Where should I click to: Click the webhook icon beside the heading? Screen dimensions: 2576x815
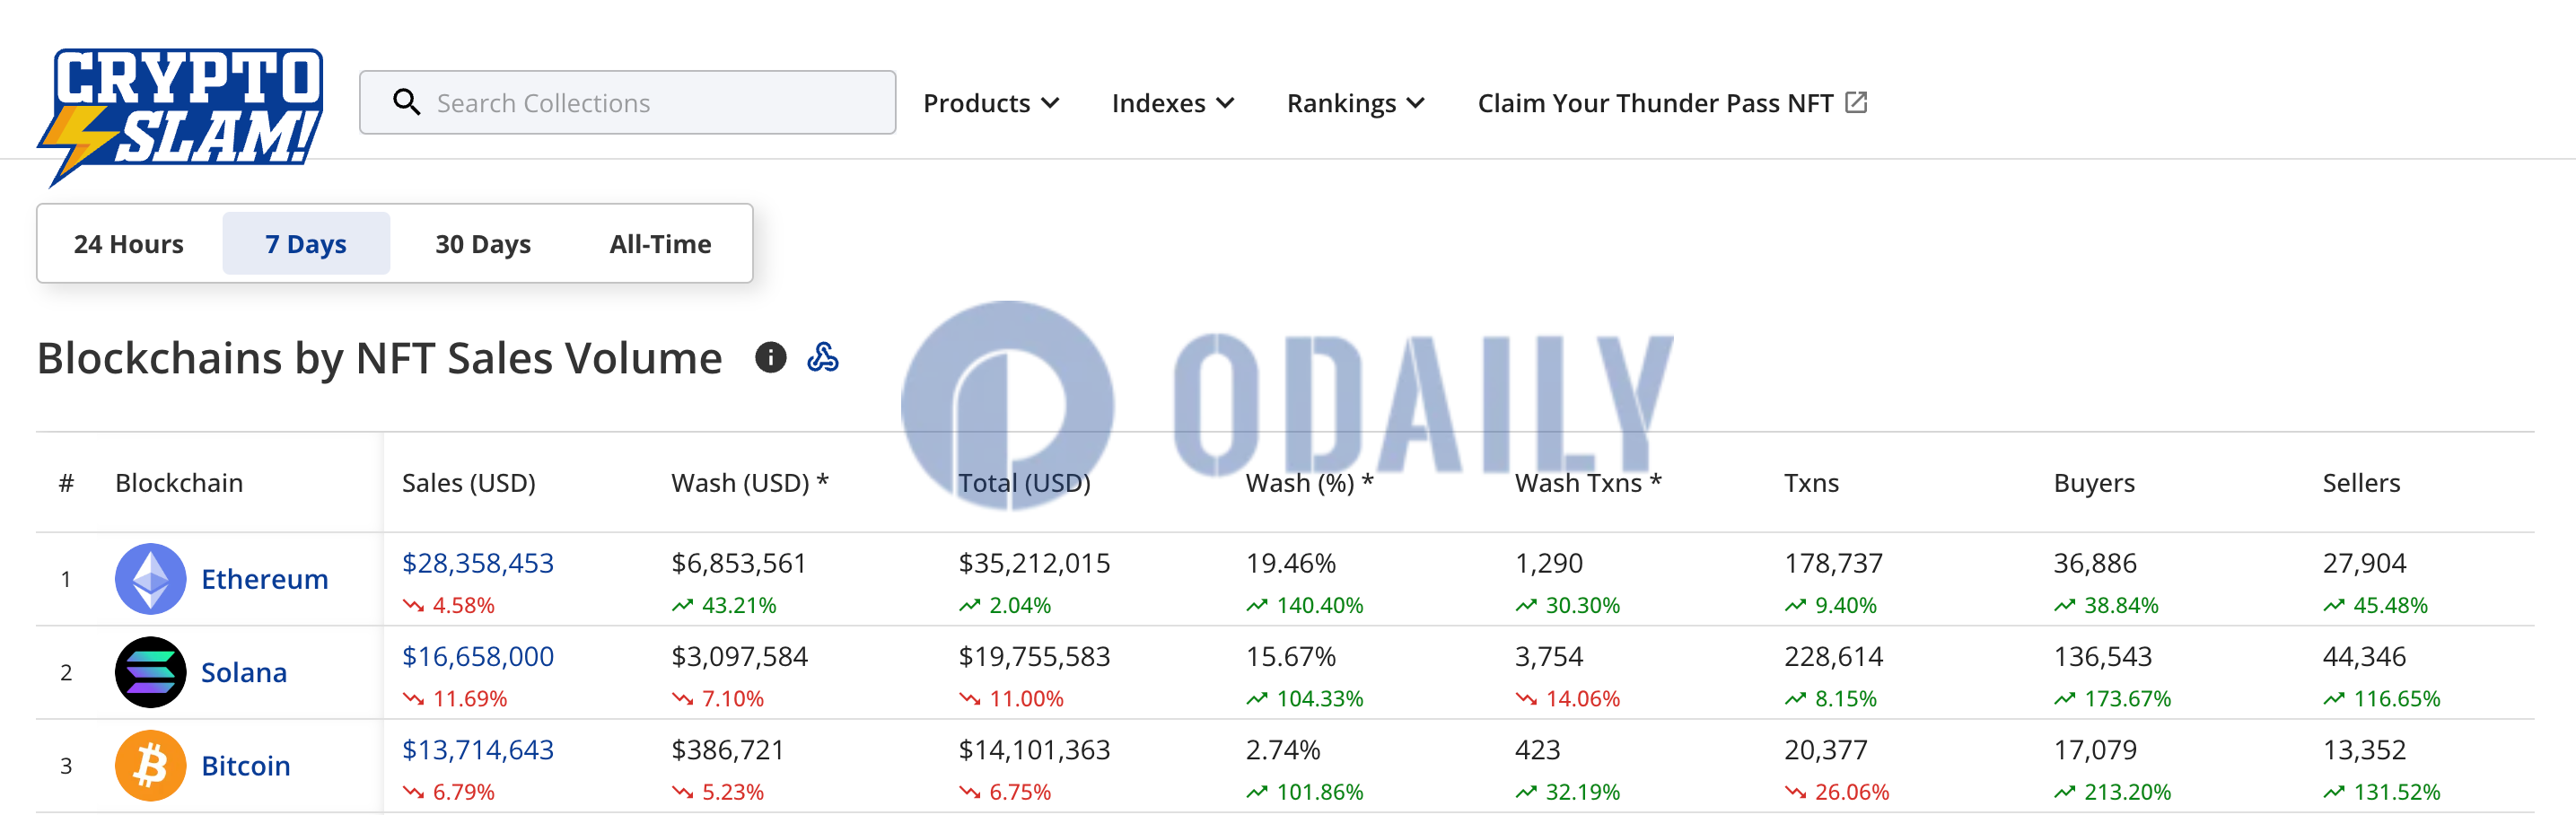coord(823,357)
